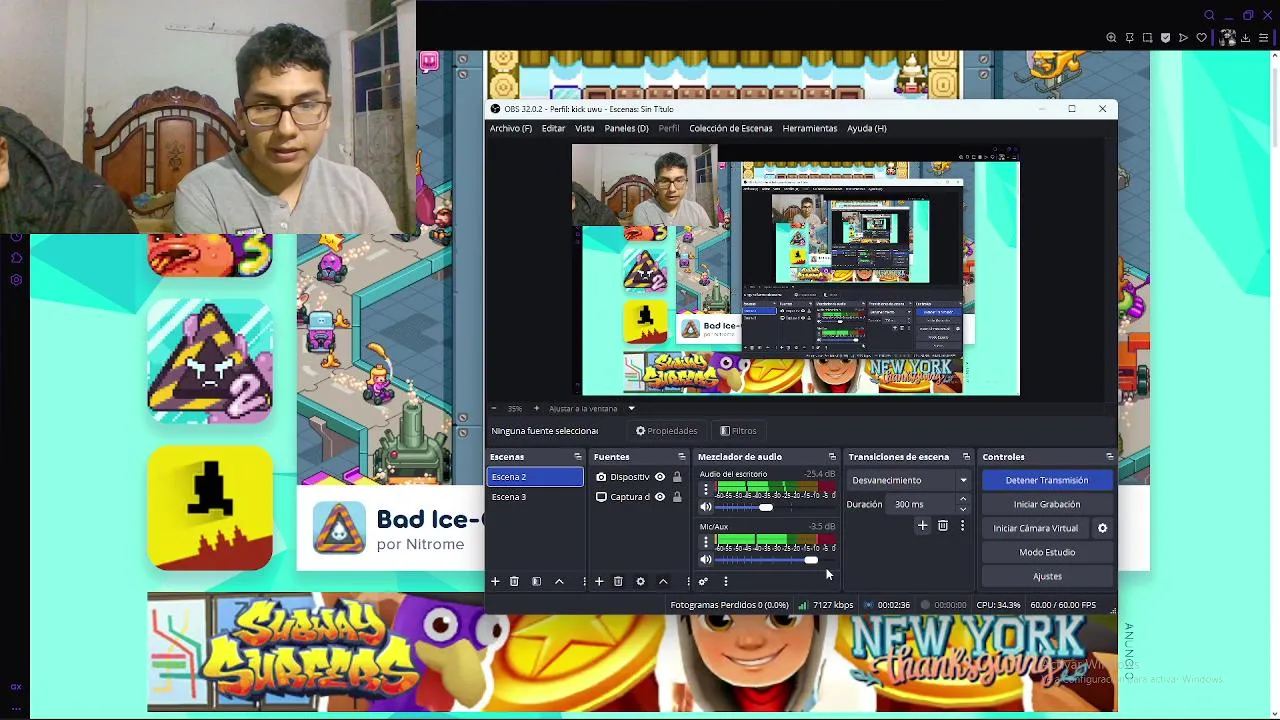Select Escena 3 in scenes list

(x=535, y=497)
